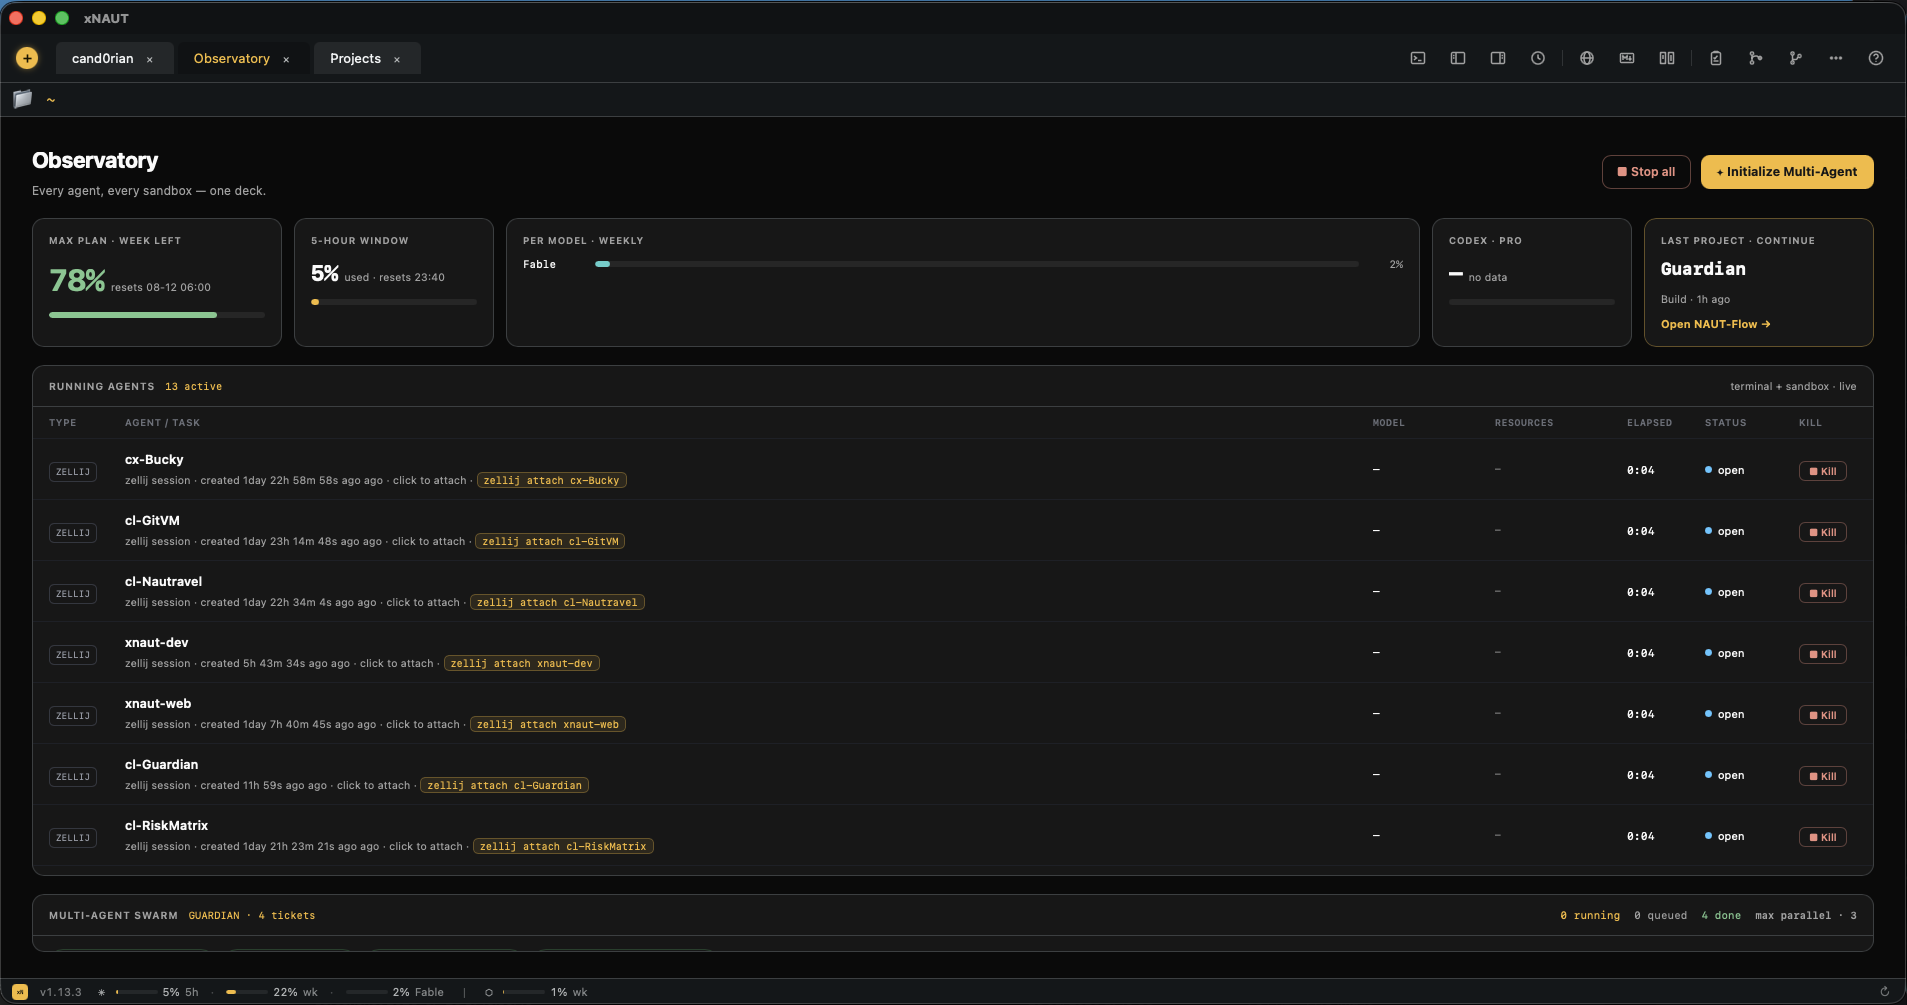Open the globe browser icon
The width and height of the screenshot is (1907, 1005).
point(1587,58)
